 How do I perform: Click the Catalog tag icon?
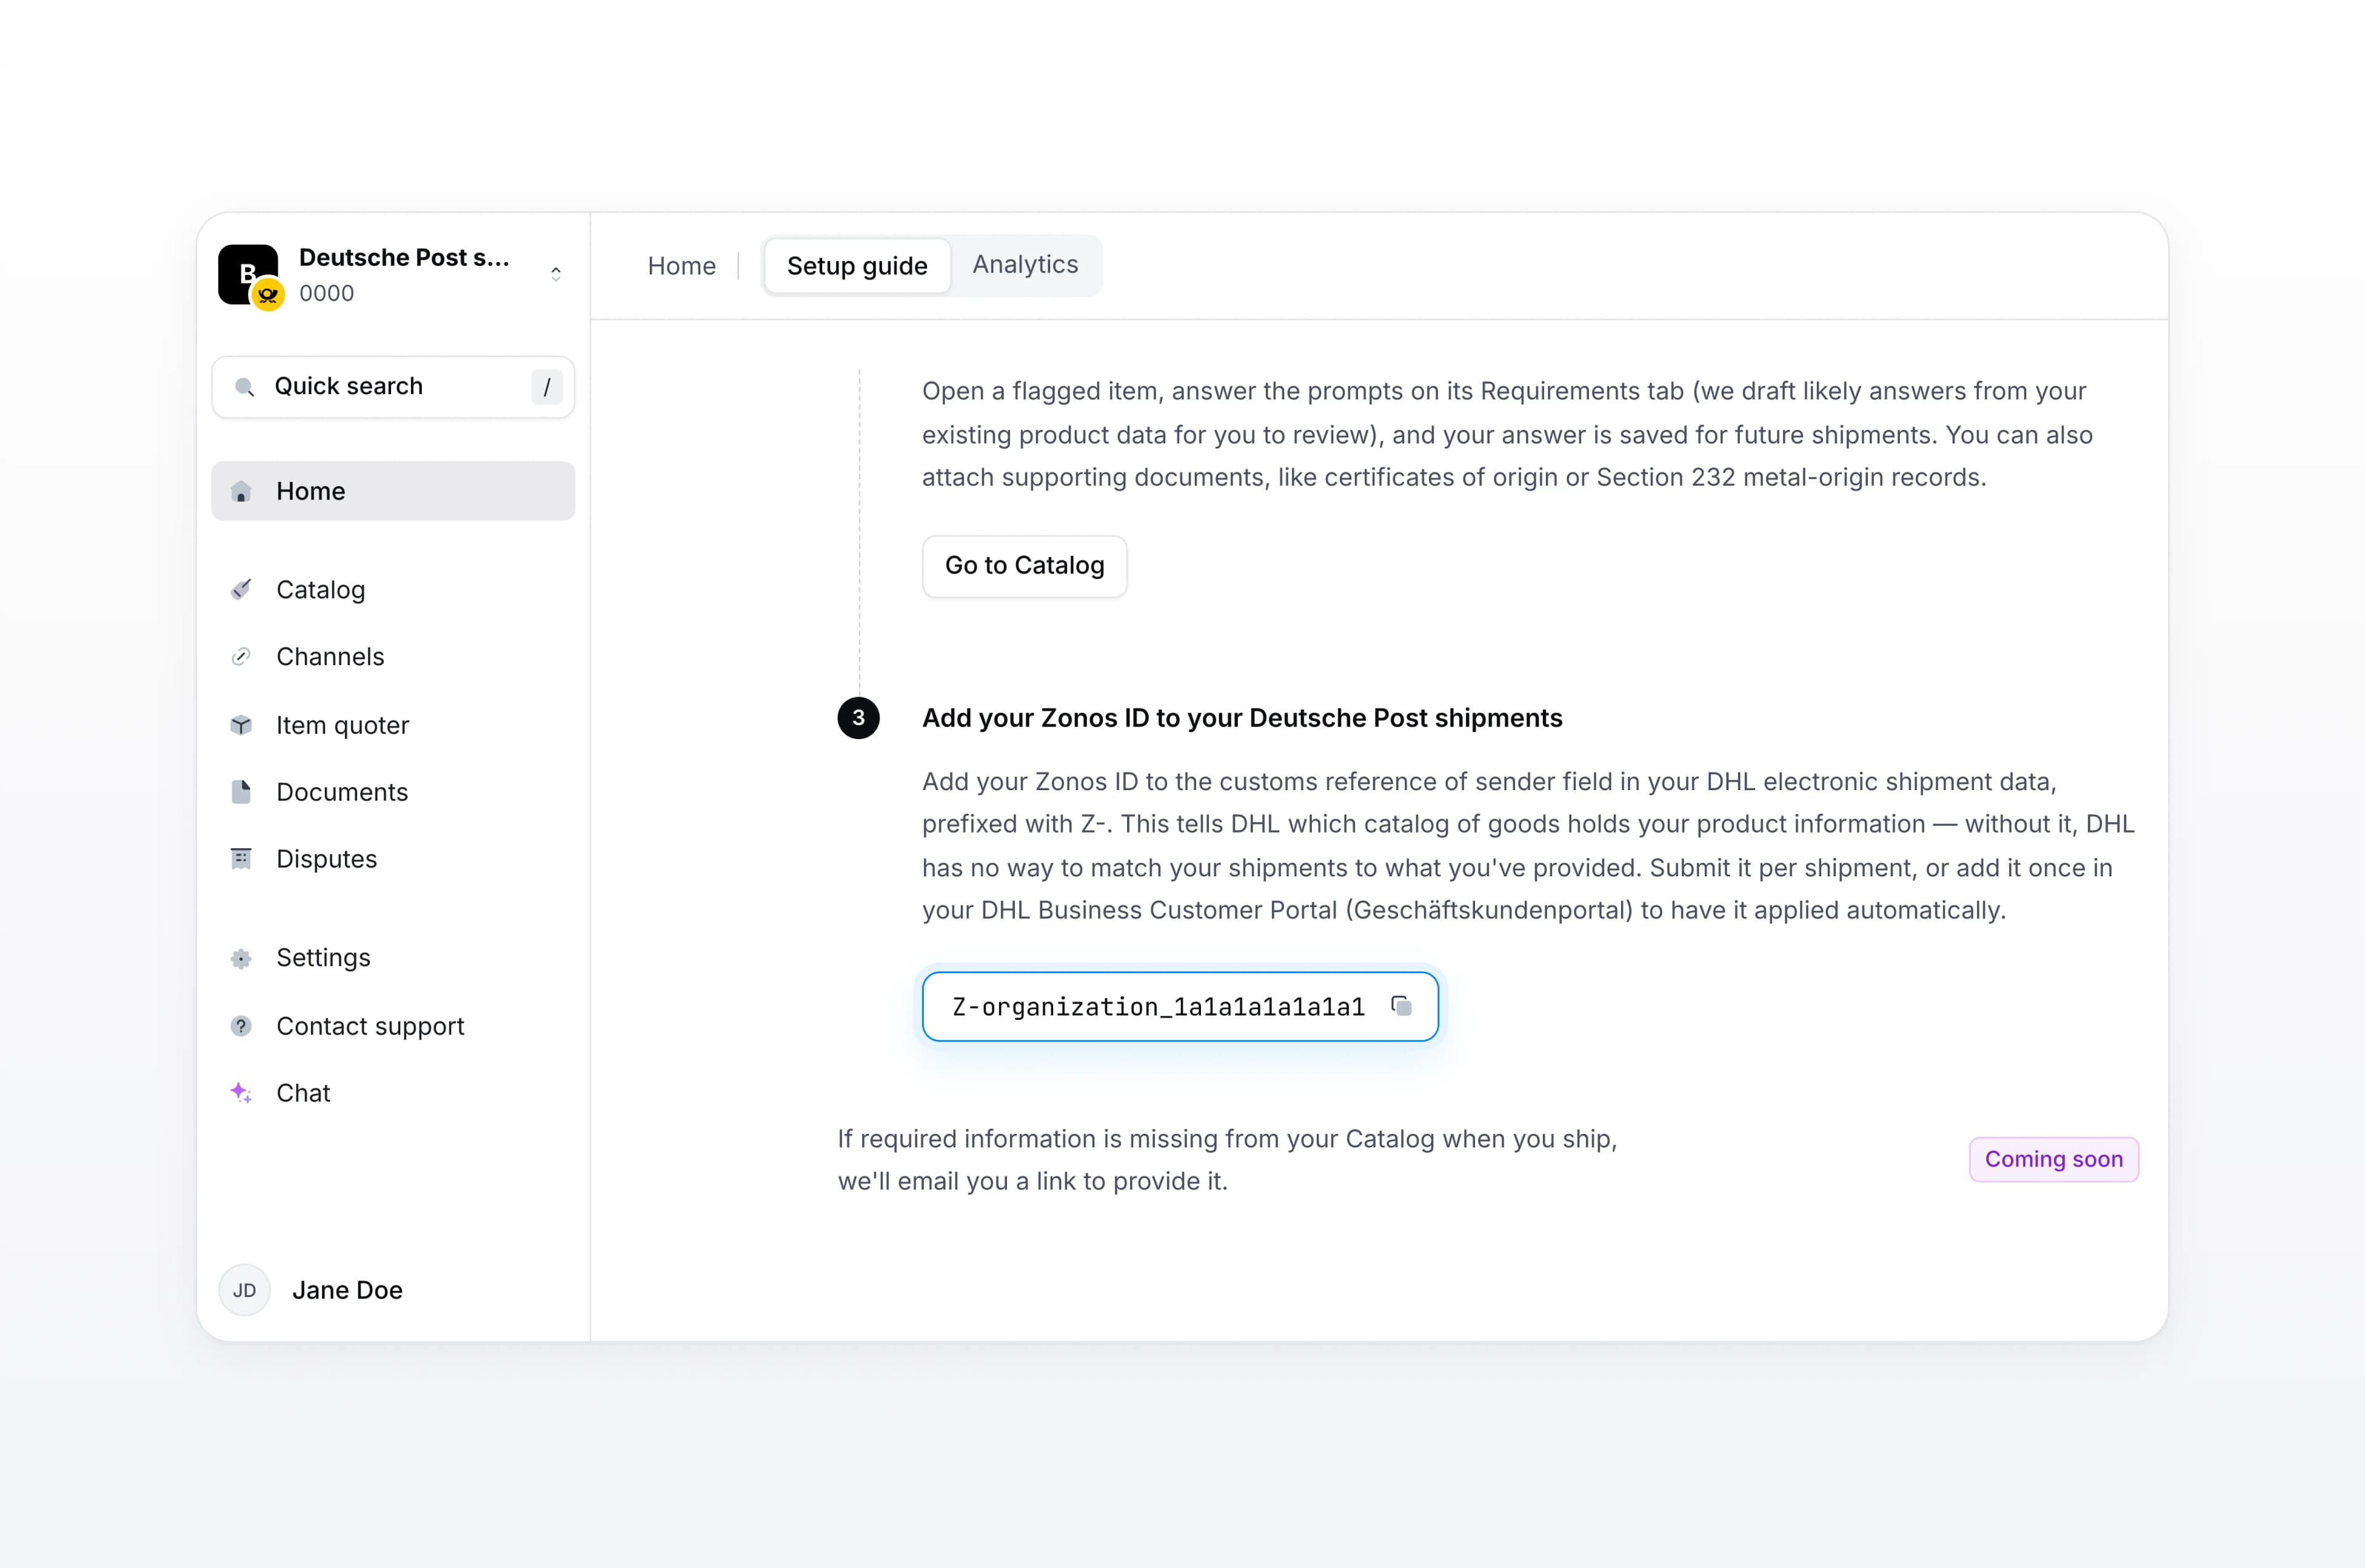coord(241,589)
